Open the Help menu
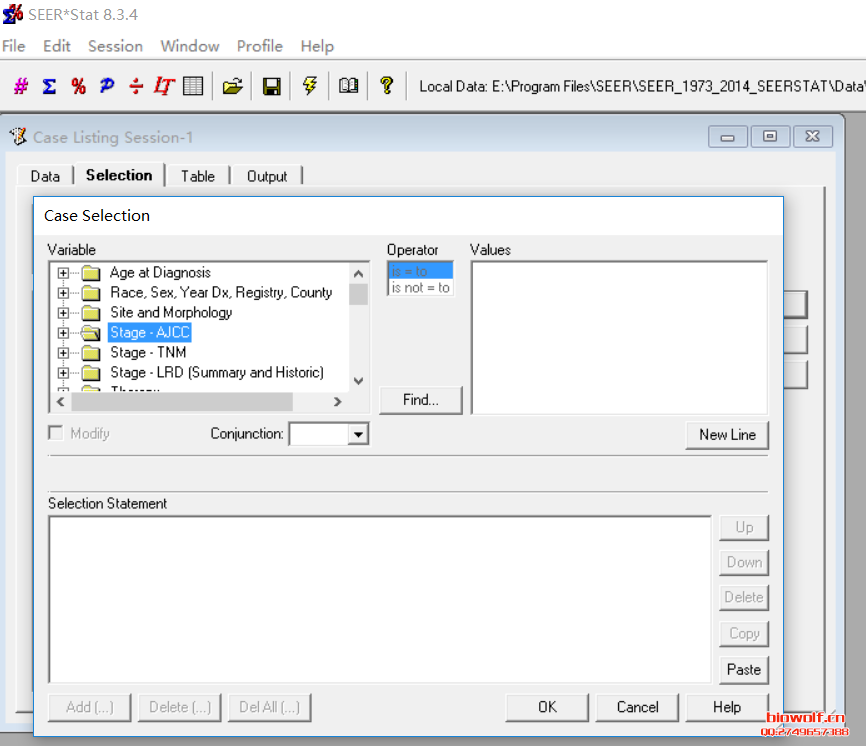This screenshot has width=866, height=746. point(317,46)
